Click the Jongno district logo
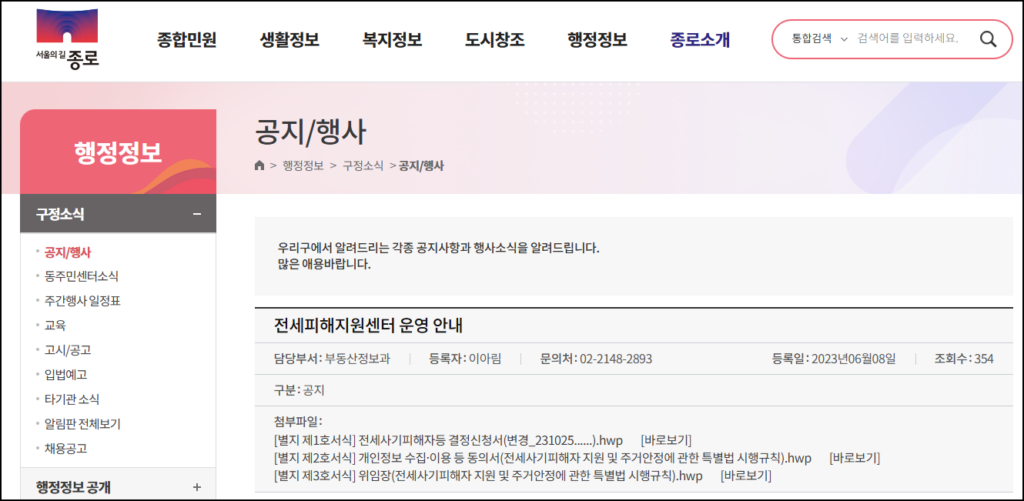 [x=67, y=39]
